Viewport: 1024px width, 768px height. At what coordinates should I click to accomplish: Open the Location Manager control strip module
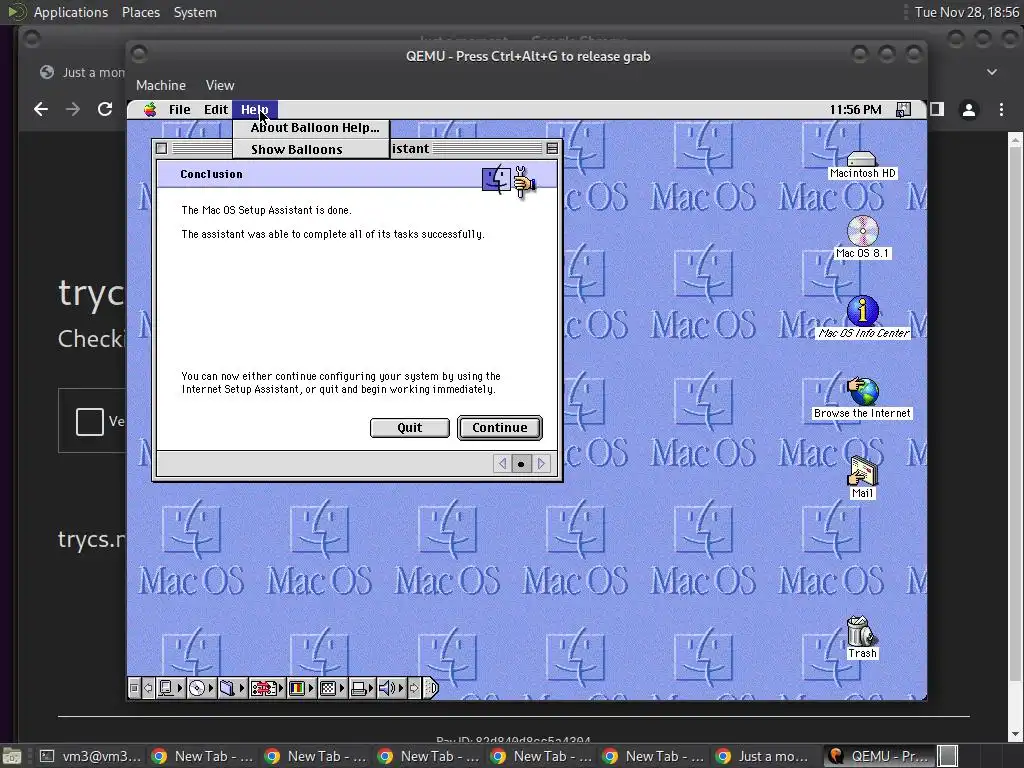coord(267,688)
